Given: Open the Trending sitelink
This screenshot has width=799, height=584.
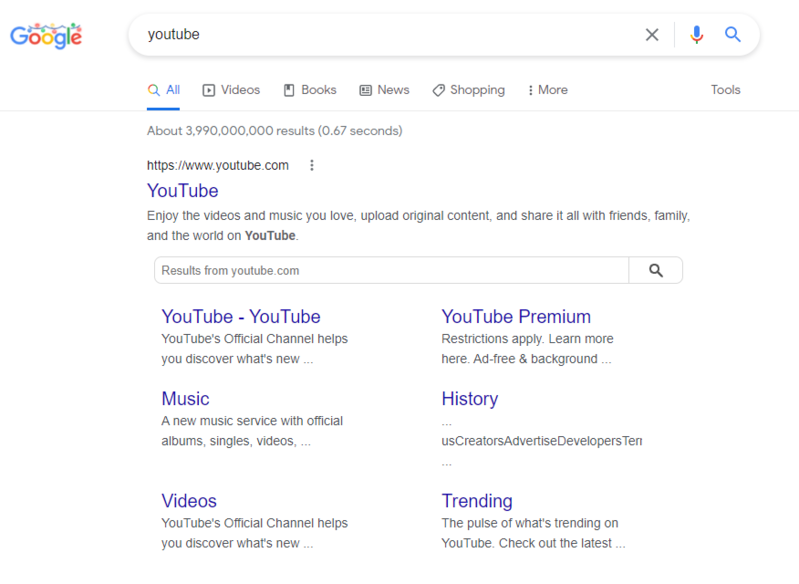Looking at the screenshot, I should (x=476, y=501).
